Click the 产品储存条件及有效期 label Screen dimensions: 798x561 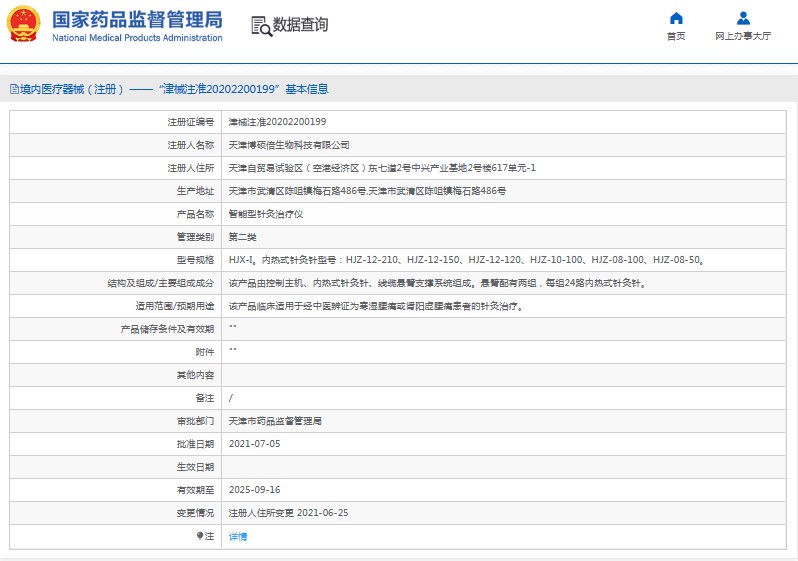[x=167, y=329]
